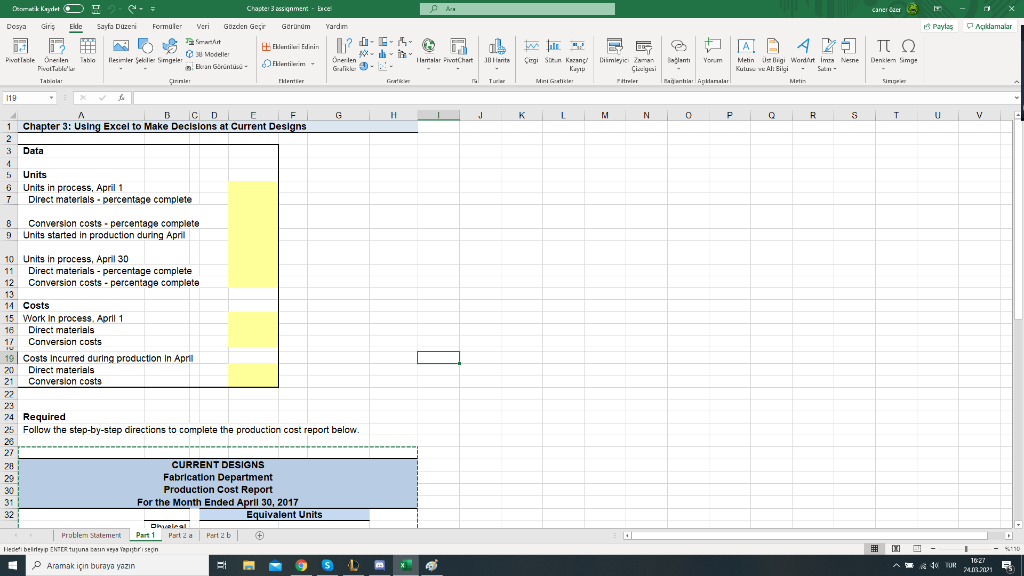Click Eklentileri Edinin (get add-ins)
1024x576 pixels.
291,47
